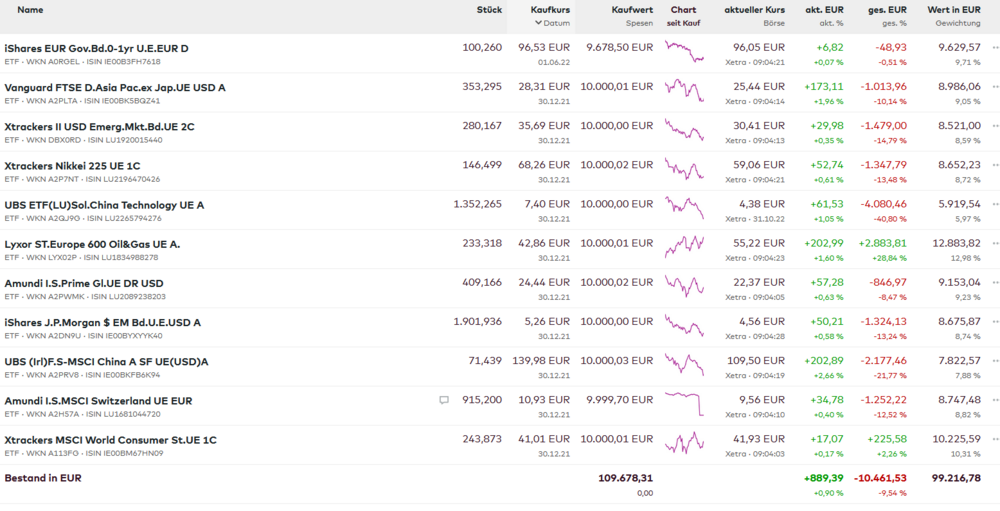Open the three-dot menu for Xtrackers Nikkei 225

(x=995, y=164)
